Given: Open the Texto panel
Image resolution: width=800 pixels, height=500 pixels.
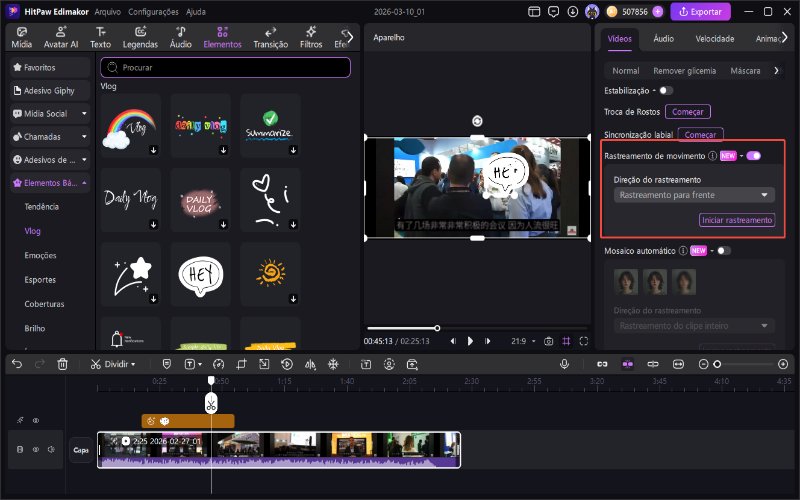Looking at the screenshot, I should point(101,38).
